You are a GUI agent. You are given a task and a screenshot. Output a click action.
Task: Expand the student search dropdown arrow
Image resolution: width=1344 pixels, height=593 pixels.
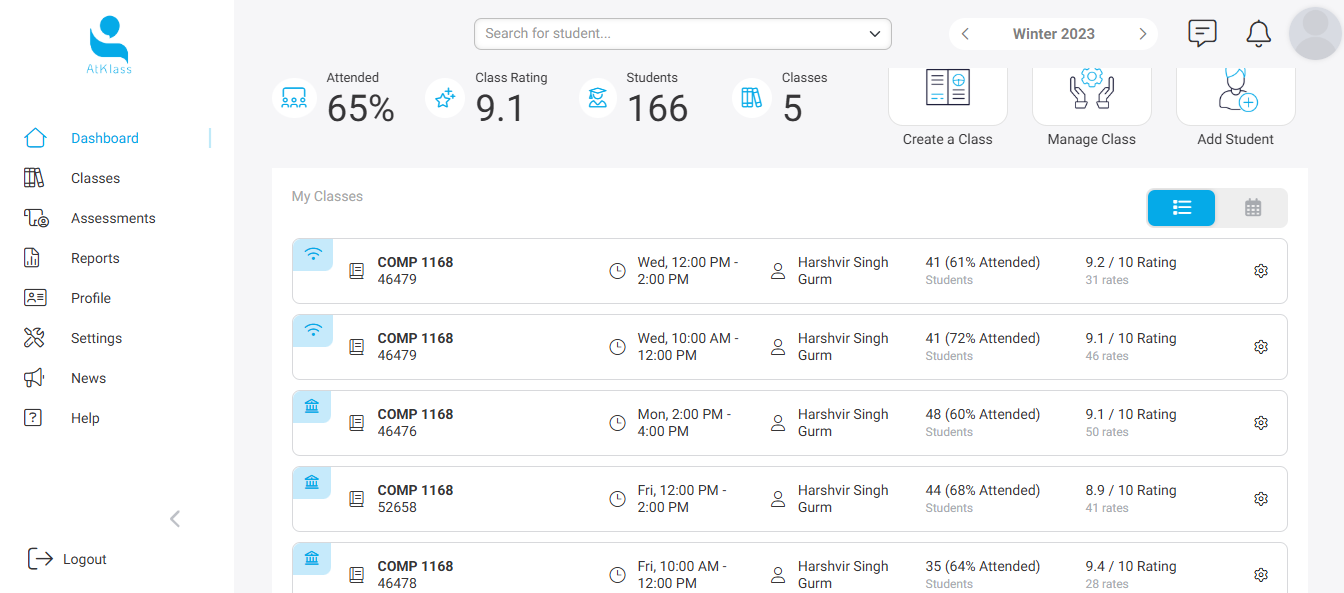[875, 34]
